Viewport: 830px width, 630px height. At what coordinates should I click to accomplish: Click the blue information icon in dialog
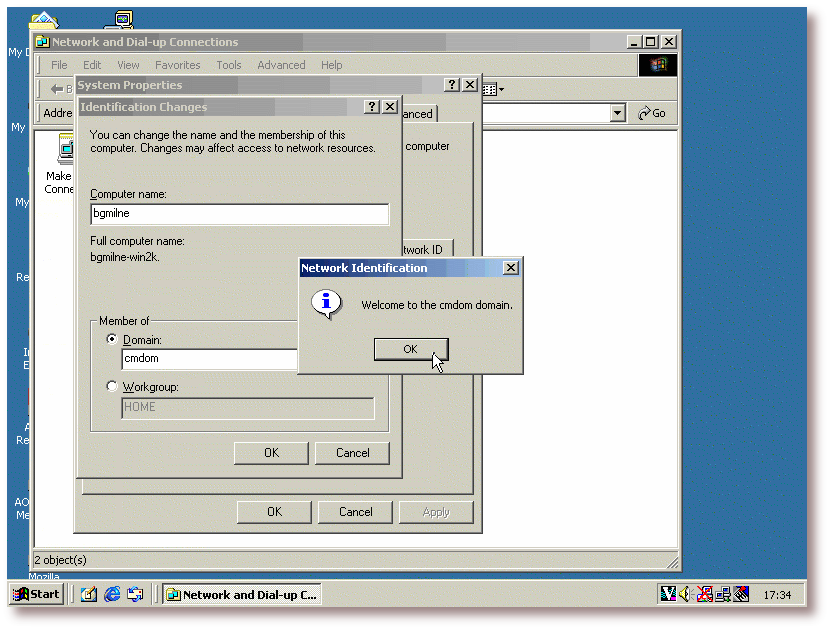click(x=326, y=304)
